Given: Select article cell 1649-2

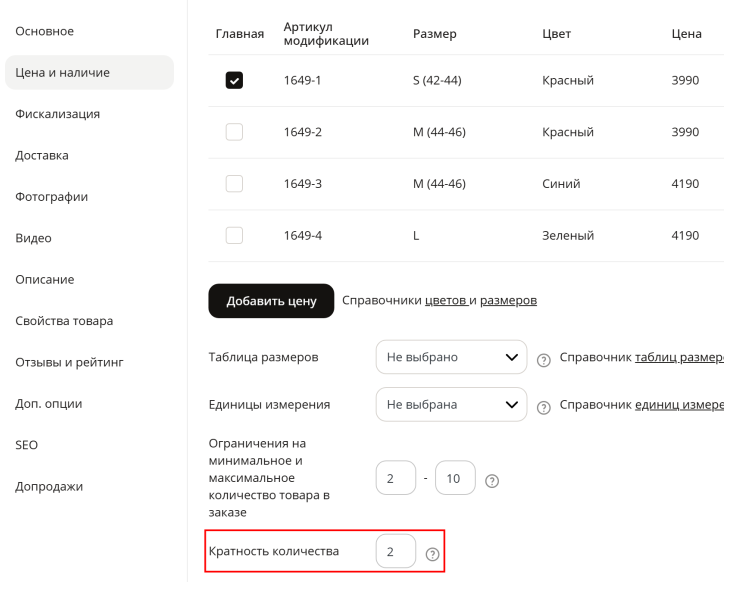Looking at the screenshot, I should tap(303, 132).
